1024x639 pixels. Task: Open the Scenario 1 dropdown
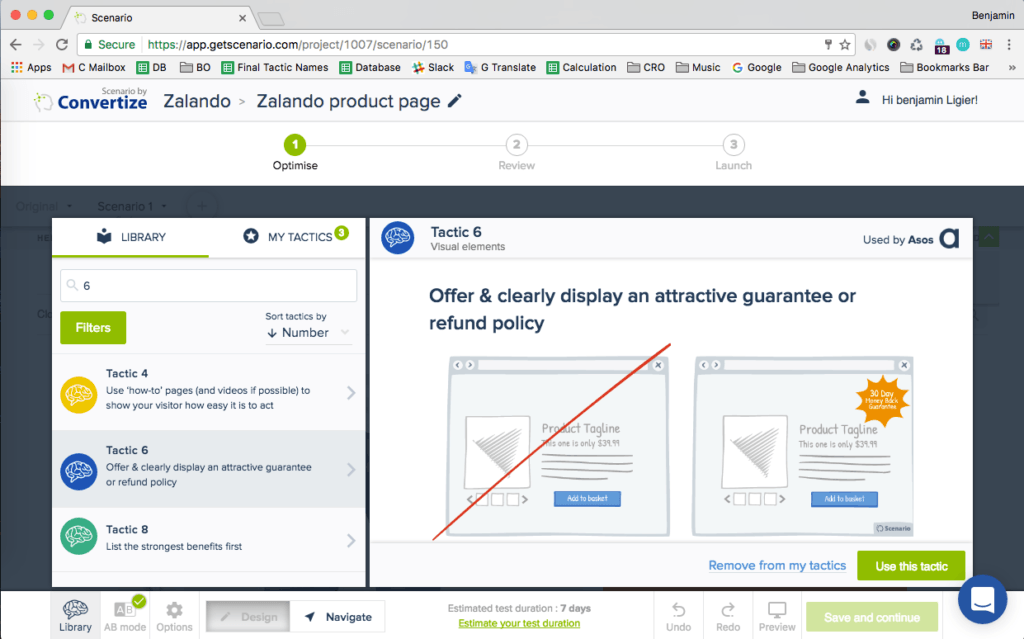pos(132,206)
